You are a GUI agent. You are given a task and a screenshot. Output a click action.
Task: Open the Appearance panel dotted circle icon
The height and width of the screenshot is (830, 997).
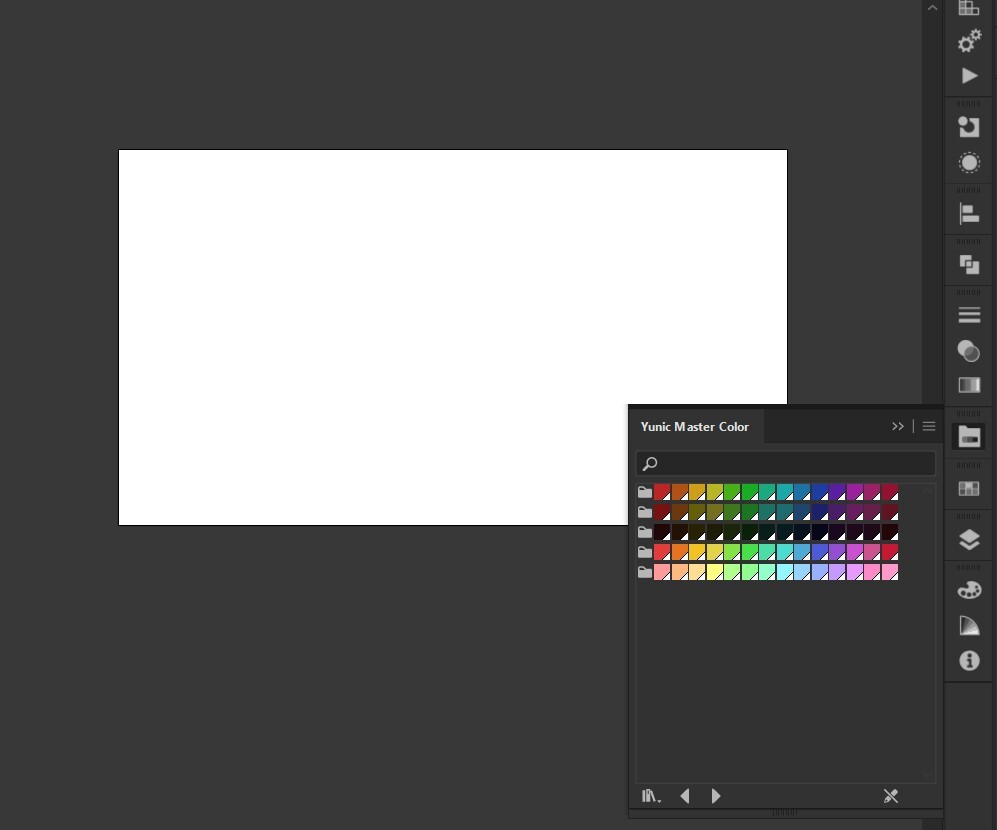point(969,163)
